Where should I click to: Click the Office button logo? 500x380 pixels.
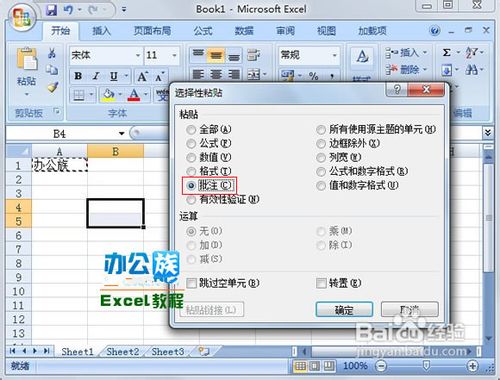pos(22,18)
